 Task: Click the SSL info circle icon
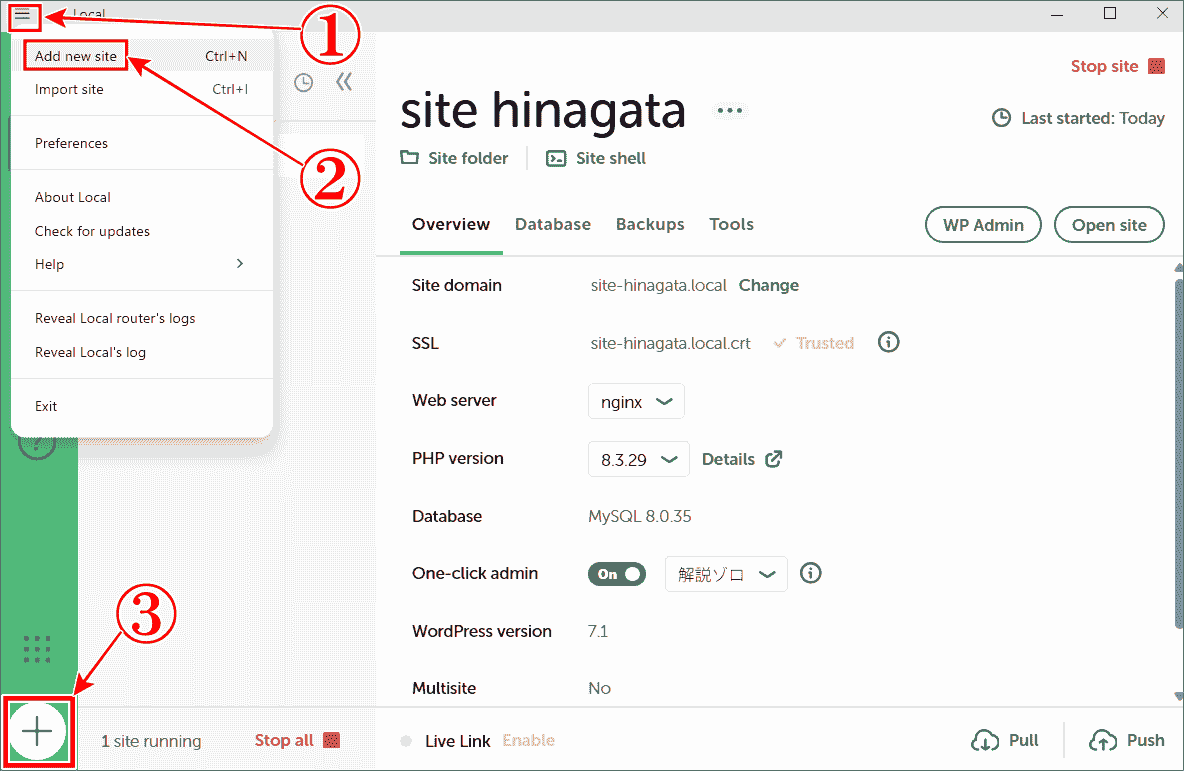(x=889, y=343)
